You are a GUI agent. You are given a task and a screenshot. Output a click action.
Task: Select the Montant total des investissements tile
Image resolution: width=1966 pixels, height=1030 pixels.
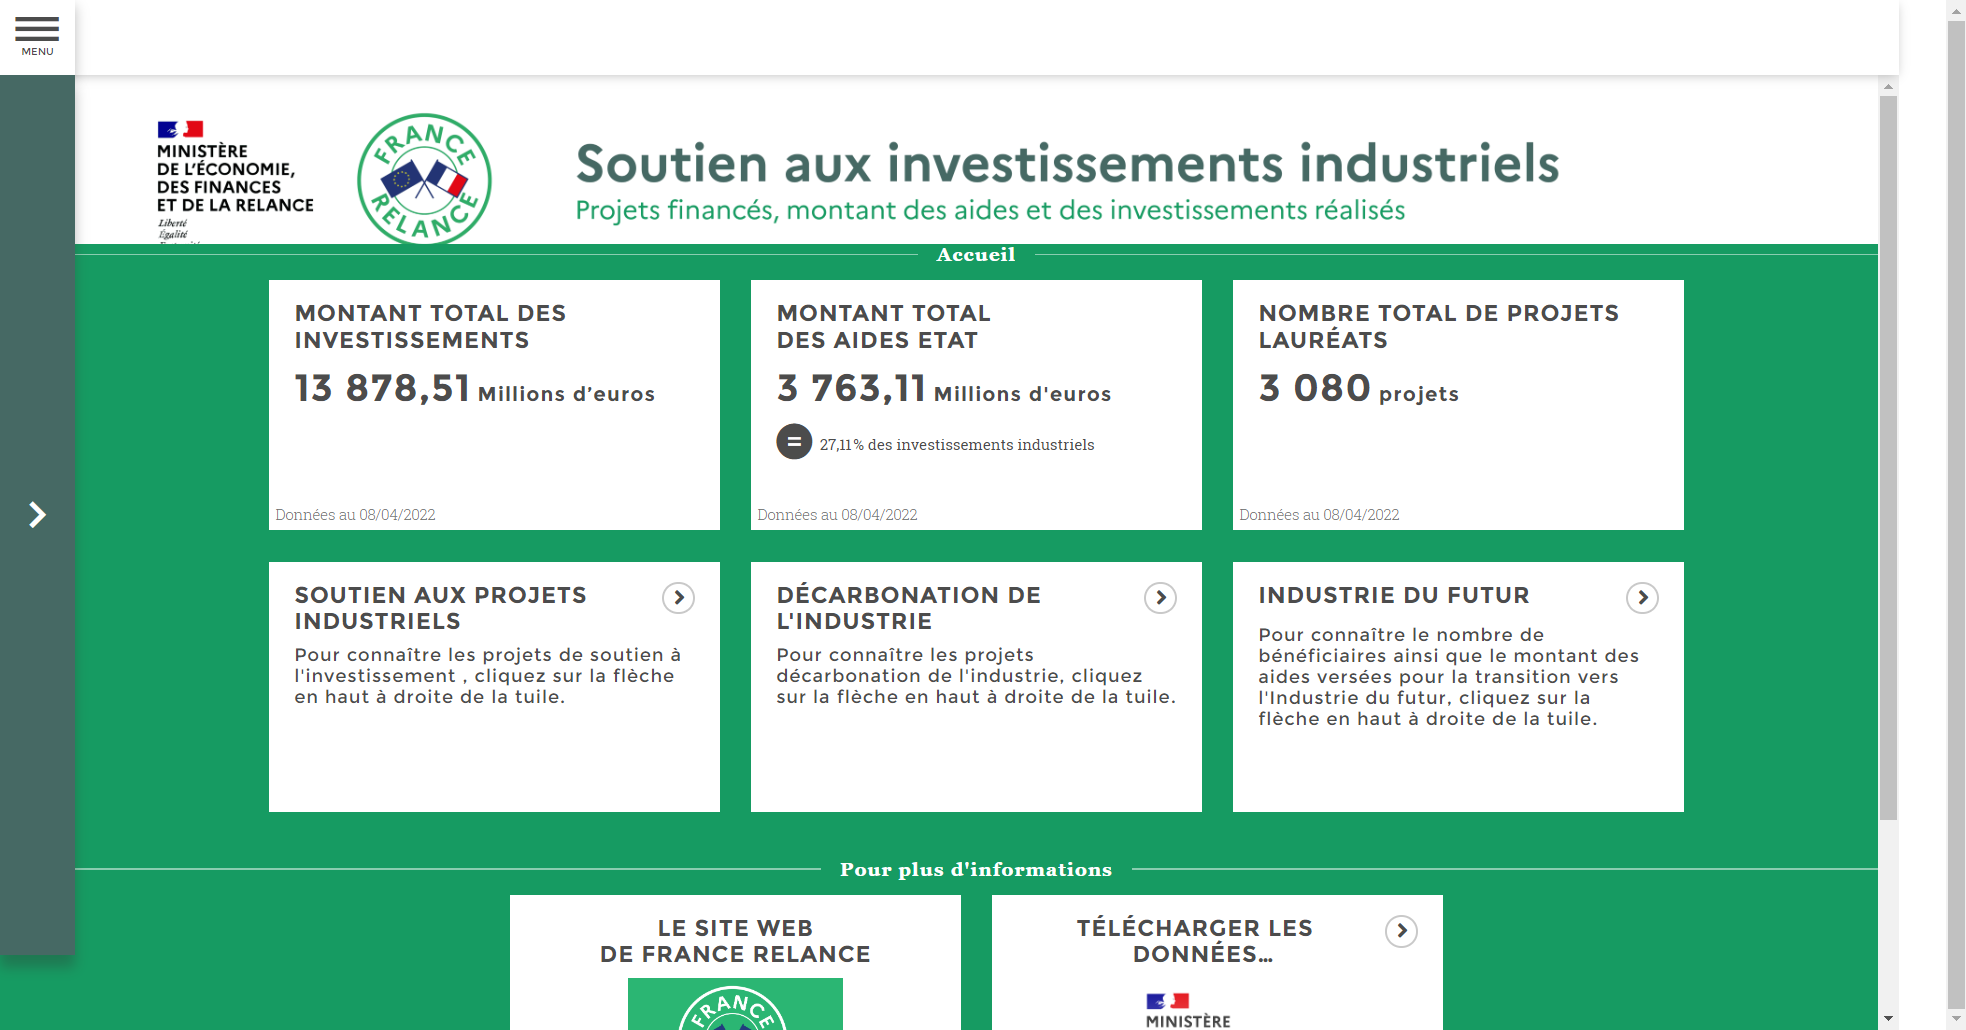pyautogui.click(x=494, y=405)
